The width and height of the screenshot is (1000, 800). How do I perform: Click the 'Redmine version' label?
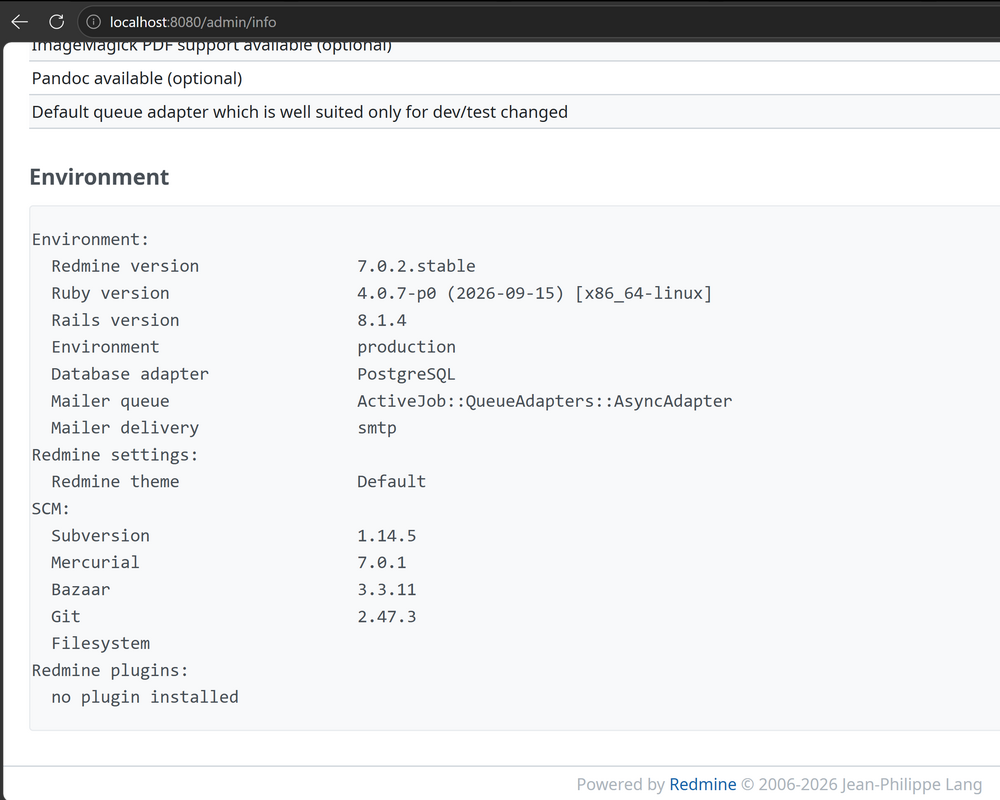click(x=125, y=266)
